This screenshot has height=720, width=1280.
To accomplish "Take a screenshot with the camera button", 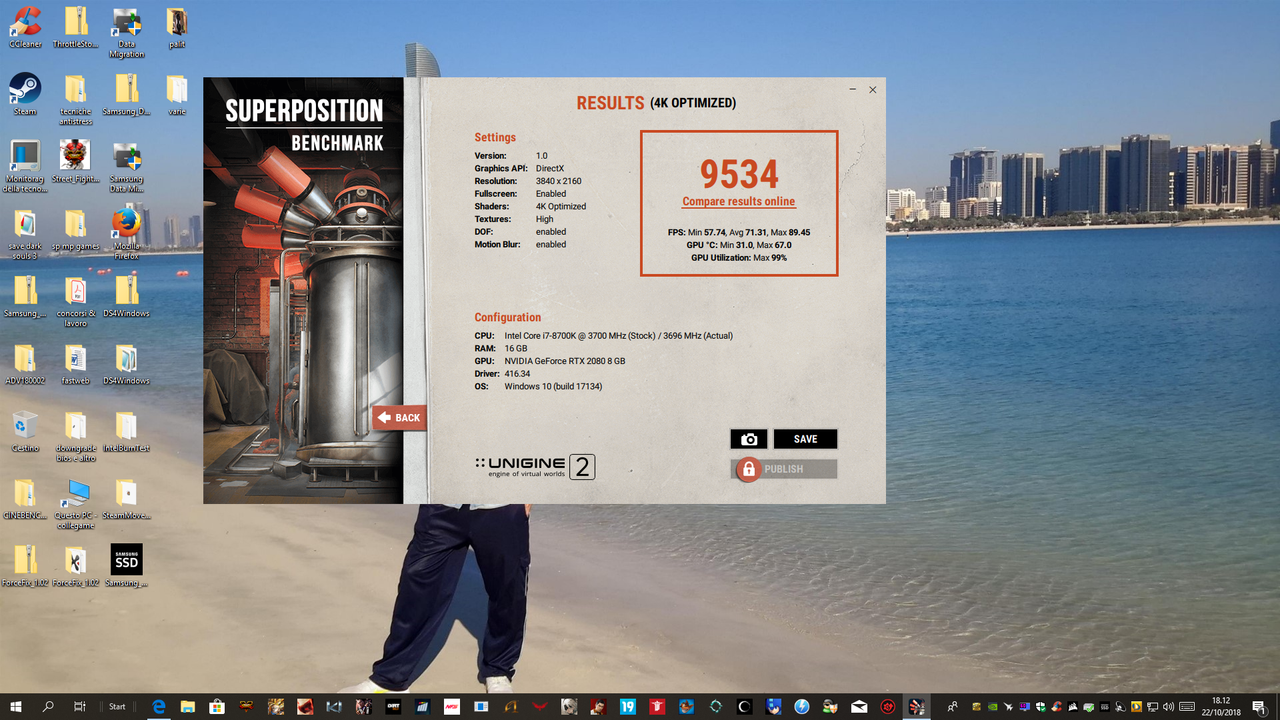I will [x=749, y=439].
